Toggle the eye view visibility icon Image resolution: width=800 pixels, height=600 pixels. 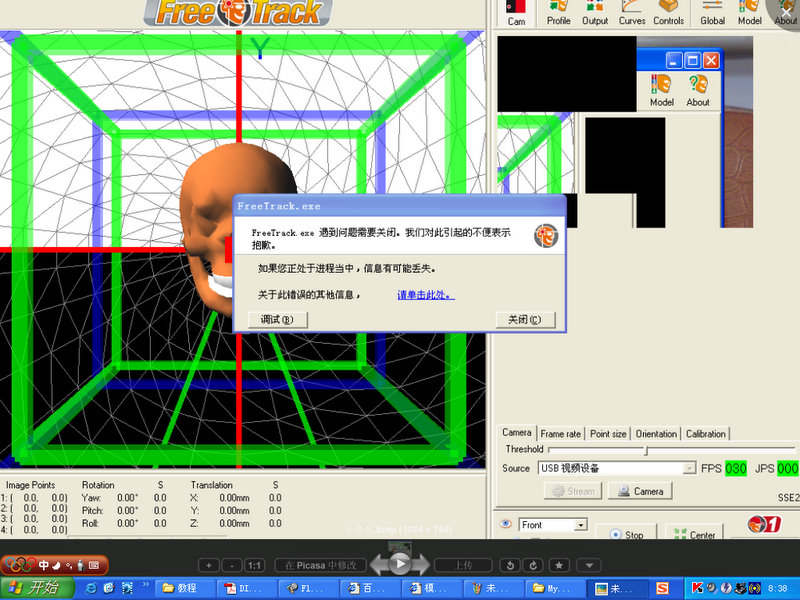click(506, 524)
